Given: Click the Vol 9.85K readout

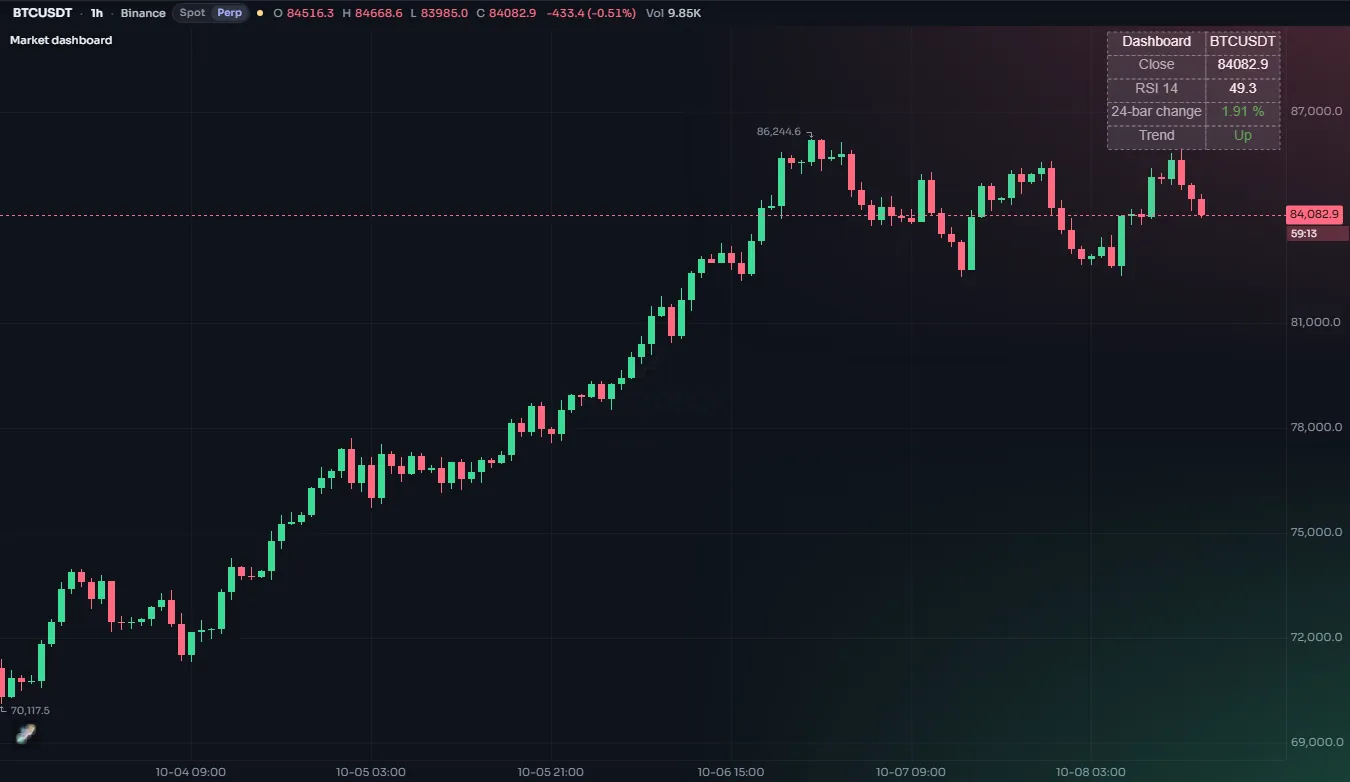Looking at the screenshot, I should (x=674, y=13).
